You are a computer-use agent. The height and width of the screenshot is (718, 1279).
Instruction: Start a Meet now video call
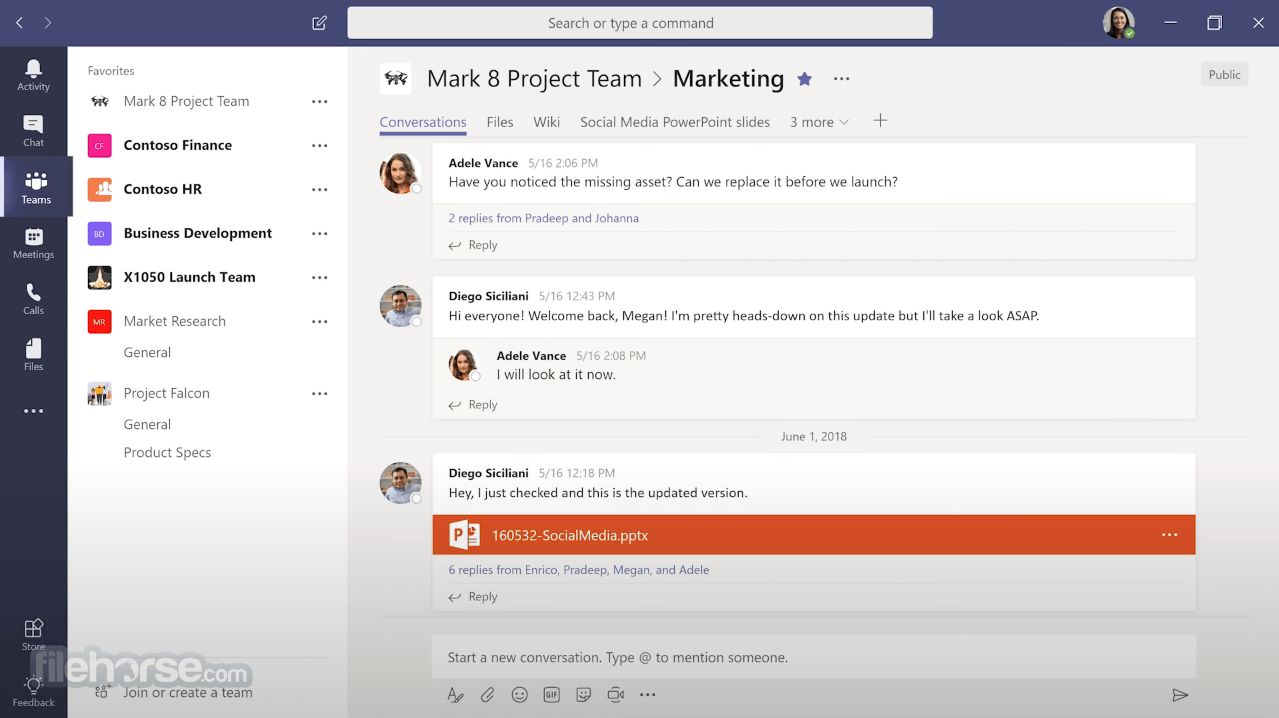(x=615, y=695)
